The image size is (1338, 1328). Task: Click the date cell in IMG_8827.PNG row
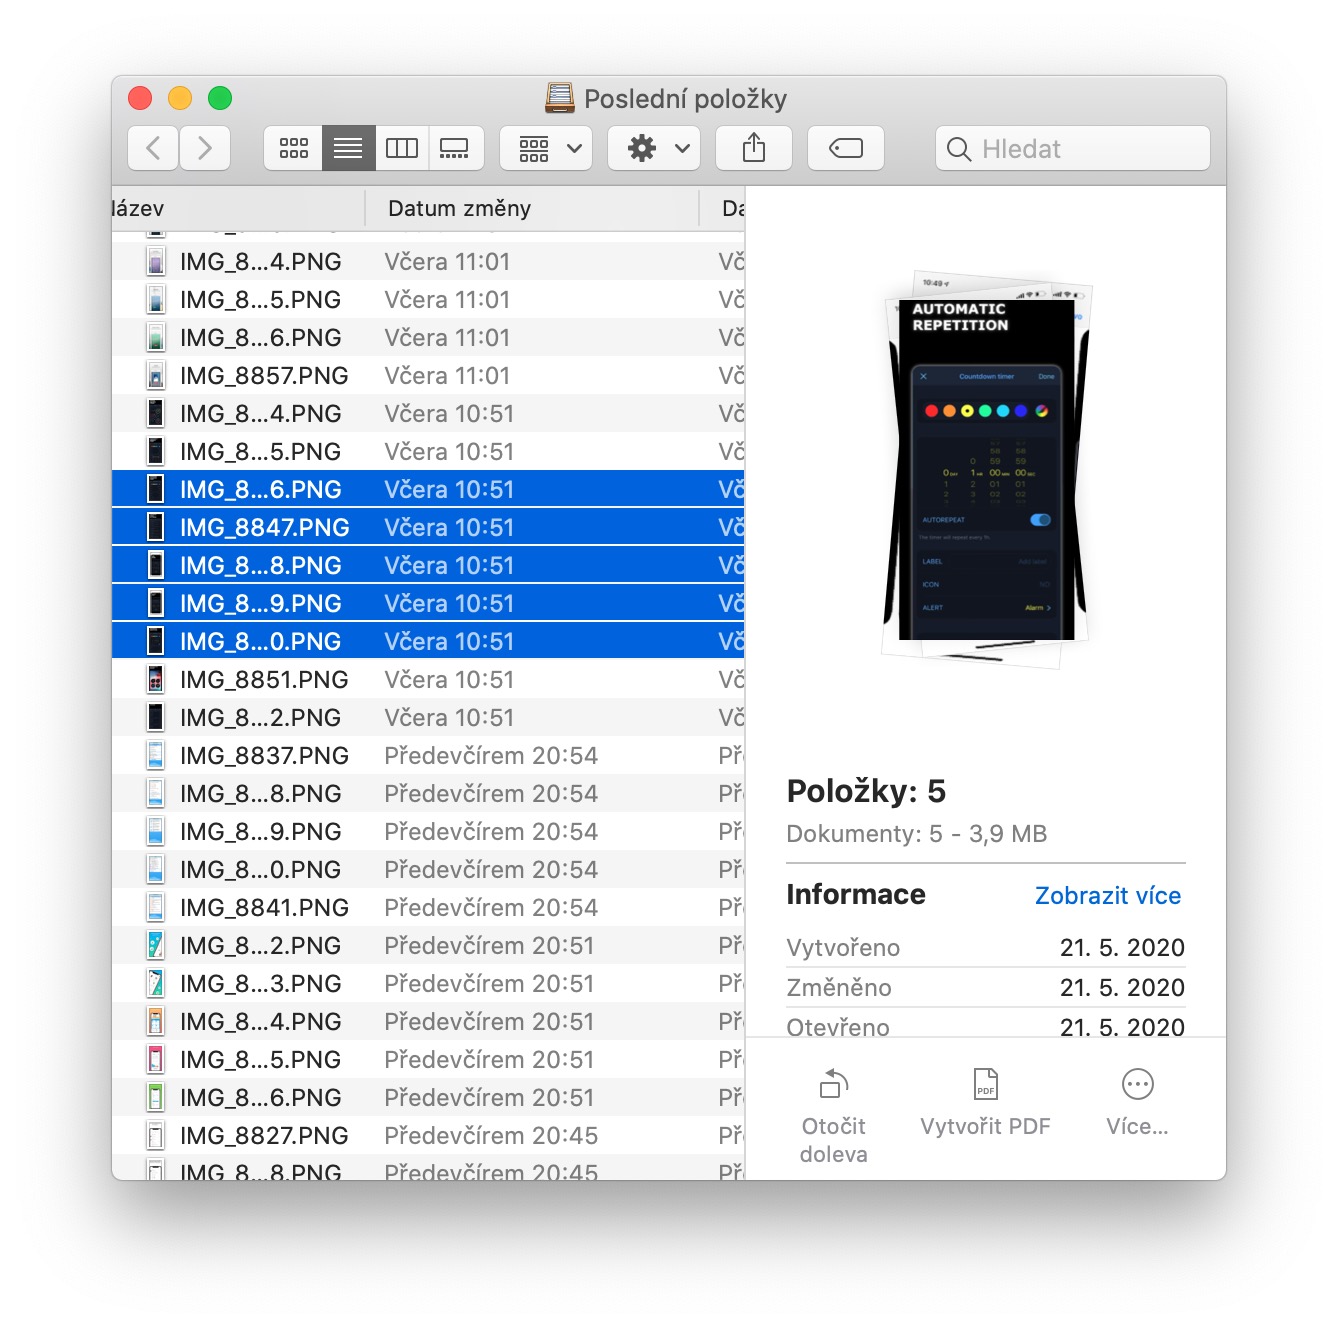coord(491,1136)
